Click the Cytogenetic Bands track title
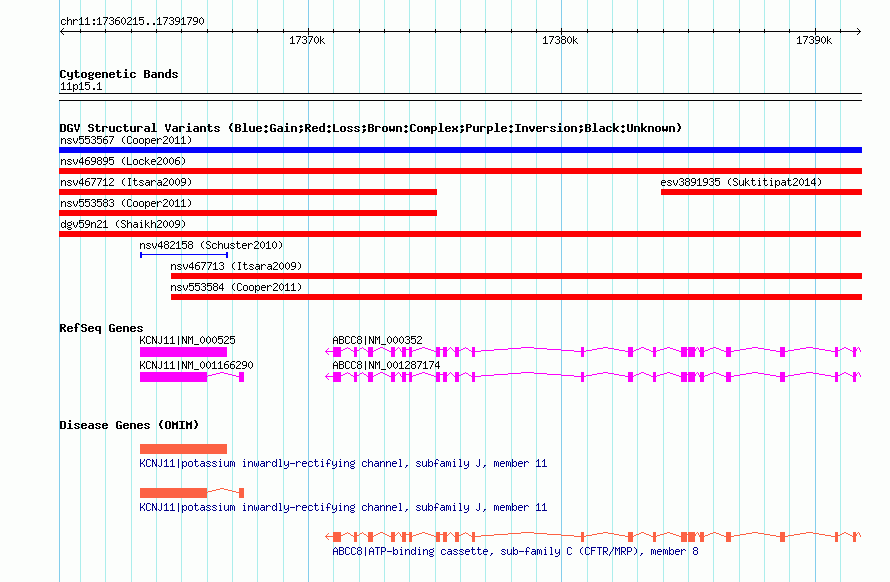The image size is (890, 582). coord(119,74)
